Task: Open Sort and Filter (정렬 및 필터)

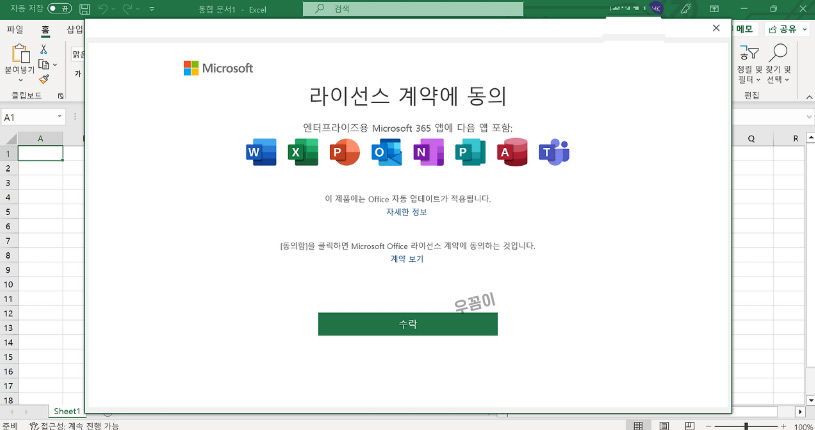Action: [x=749, y=64]
